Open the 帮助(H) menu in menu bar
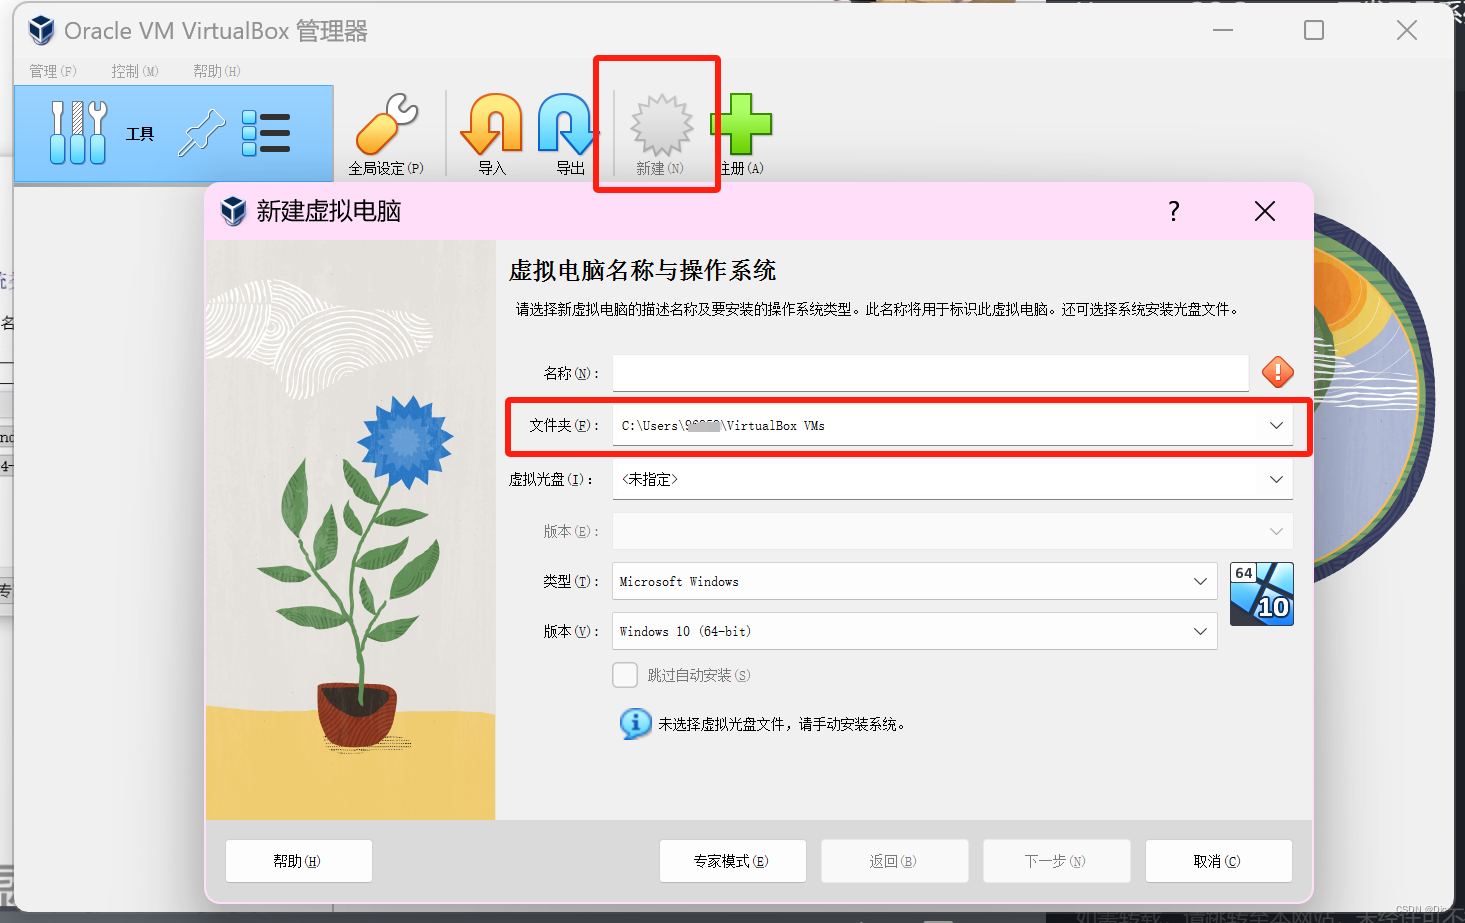This screenshot has width=1465, height=923. tap(216, 71)
